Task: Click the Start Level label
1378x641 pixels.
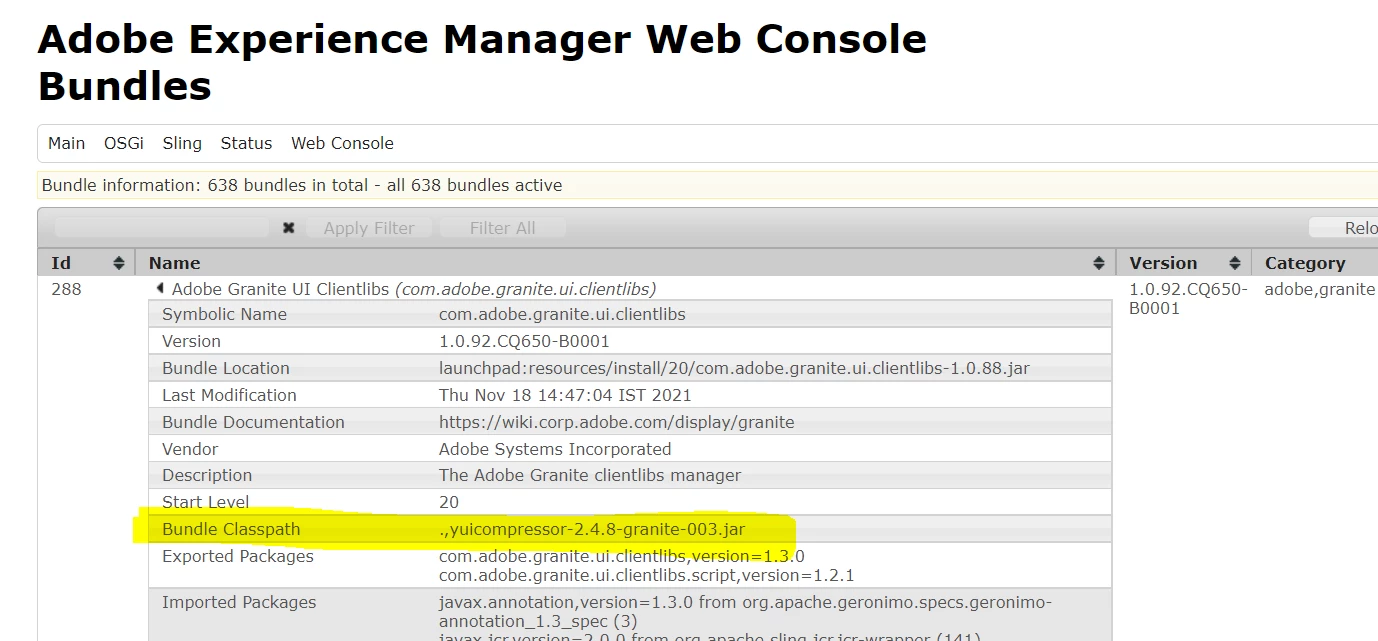Action: coord(206,502)
